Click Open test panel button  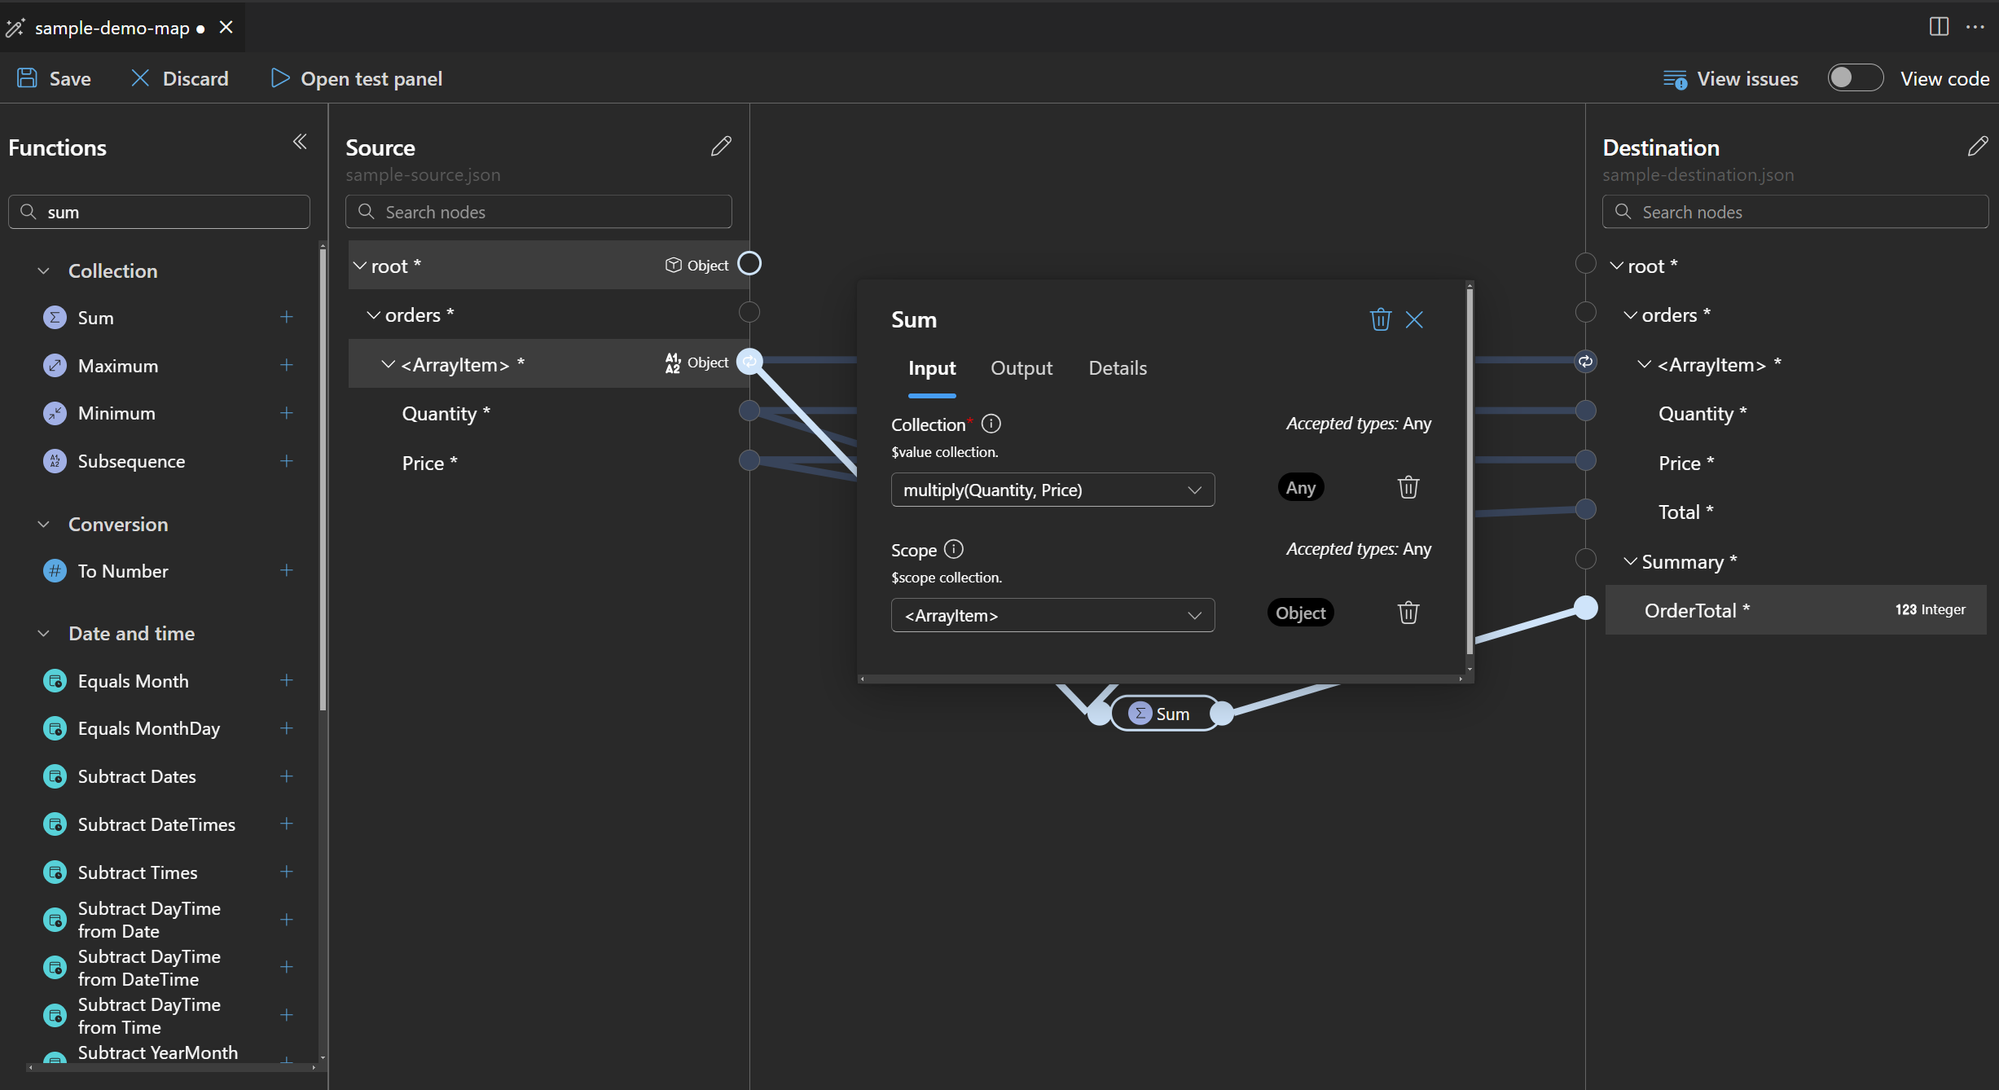pos(357,78)
